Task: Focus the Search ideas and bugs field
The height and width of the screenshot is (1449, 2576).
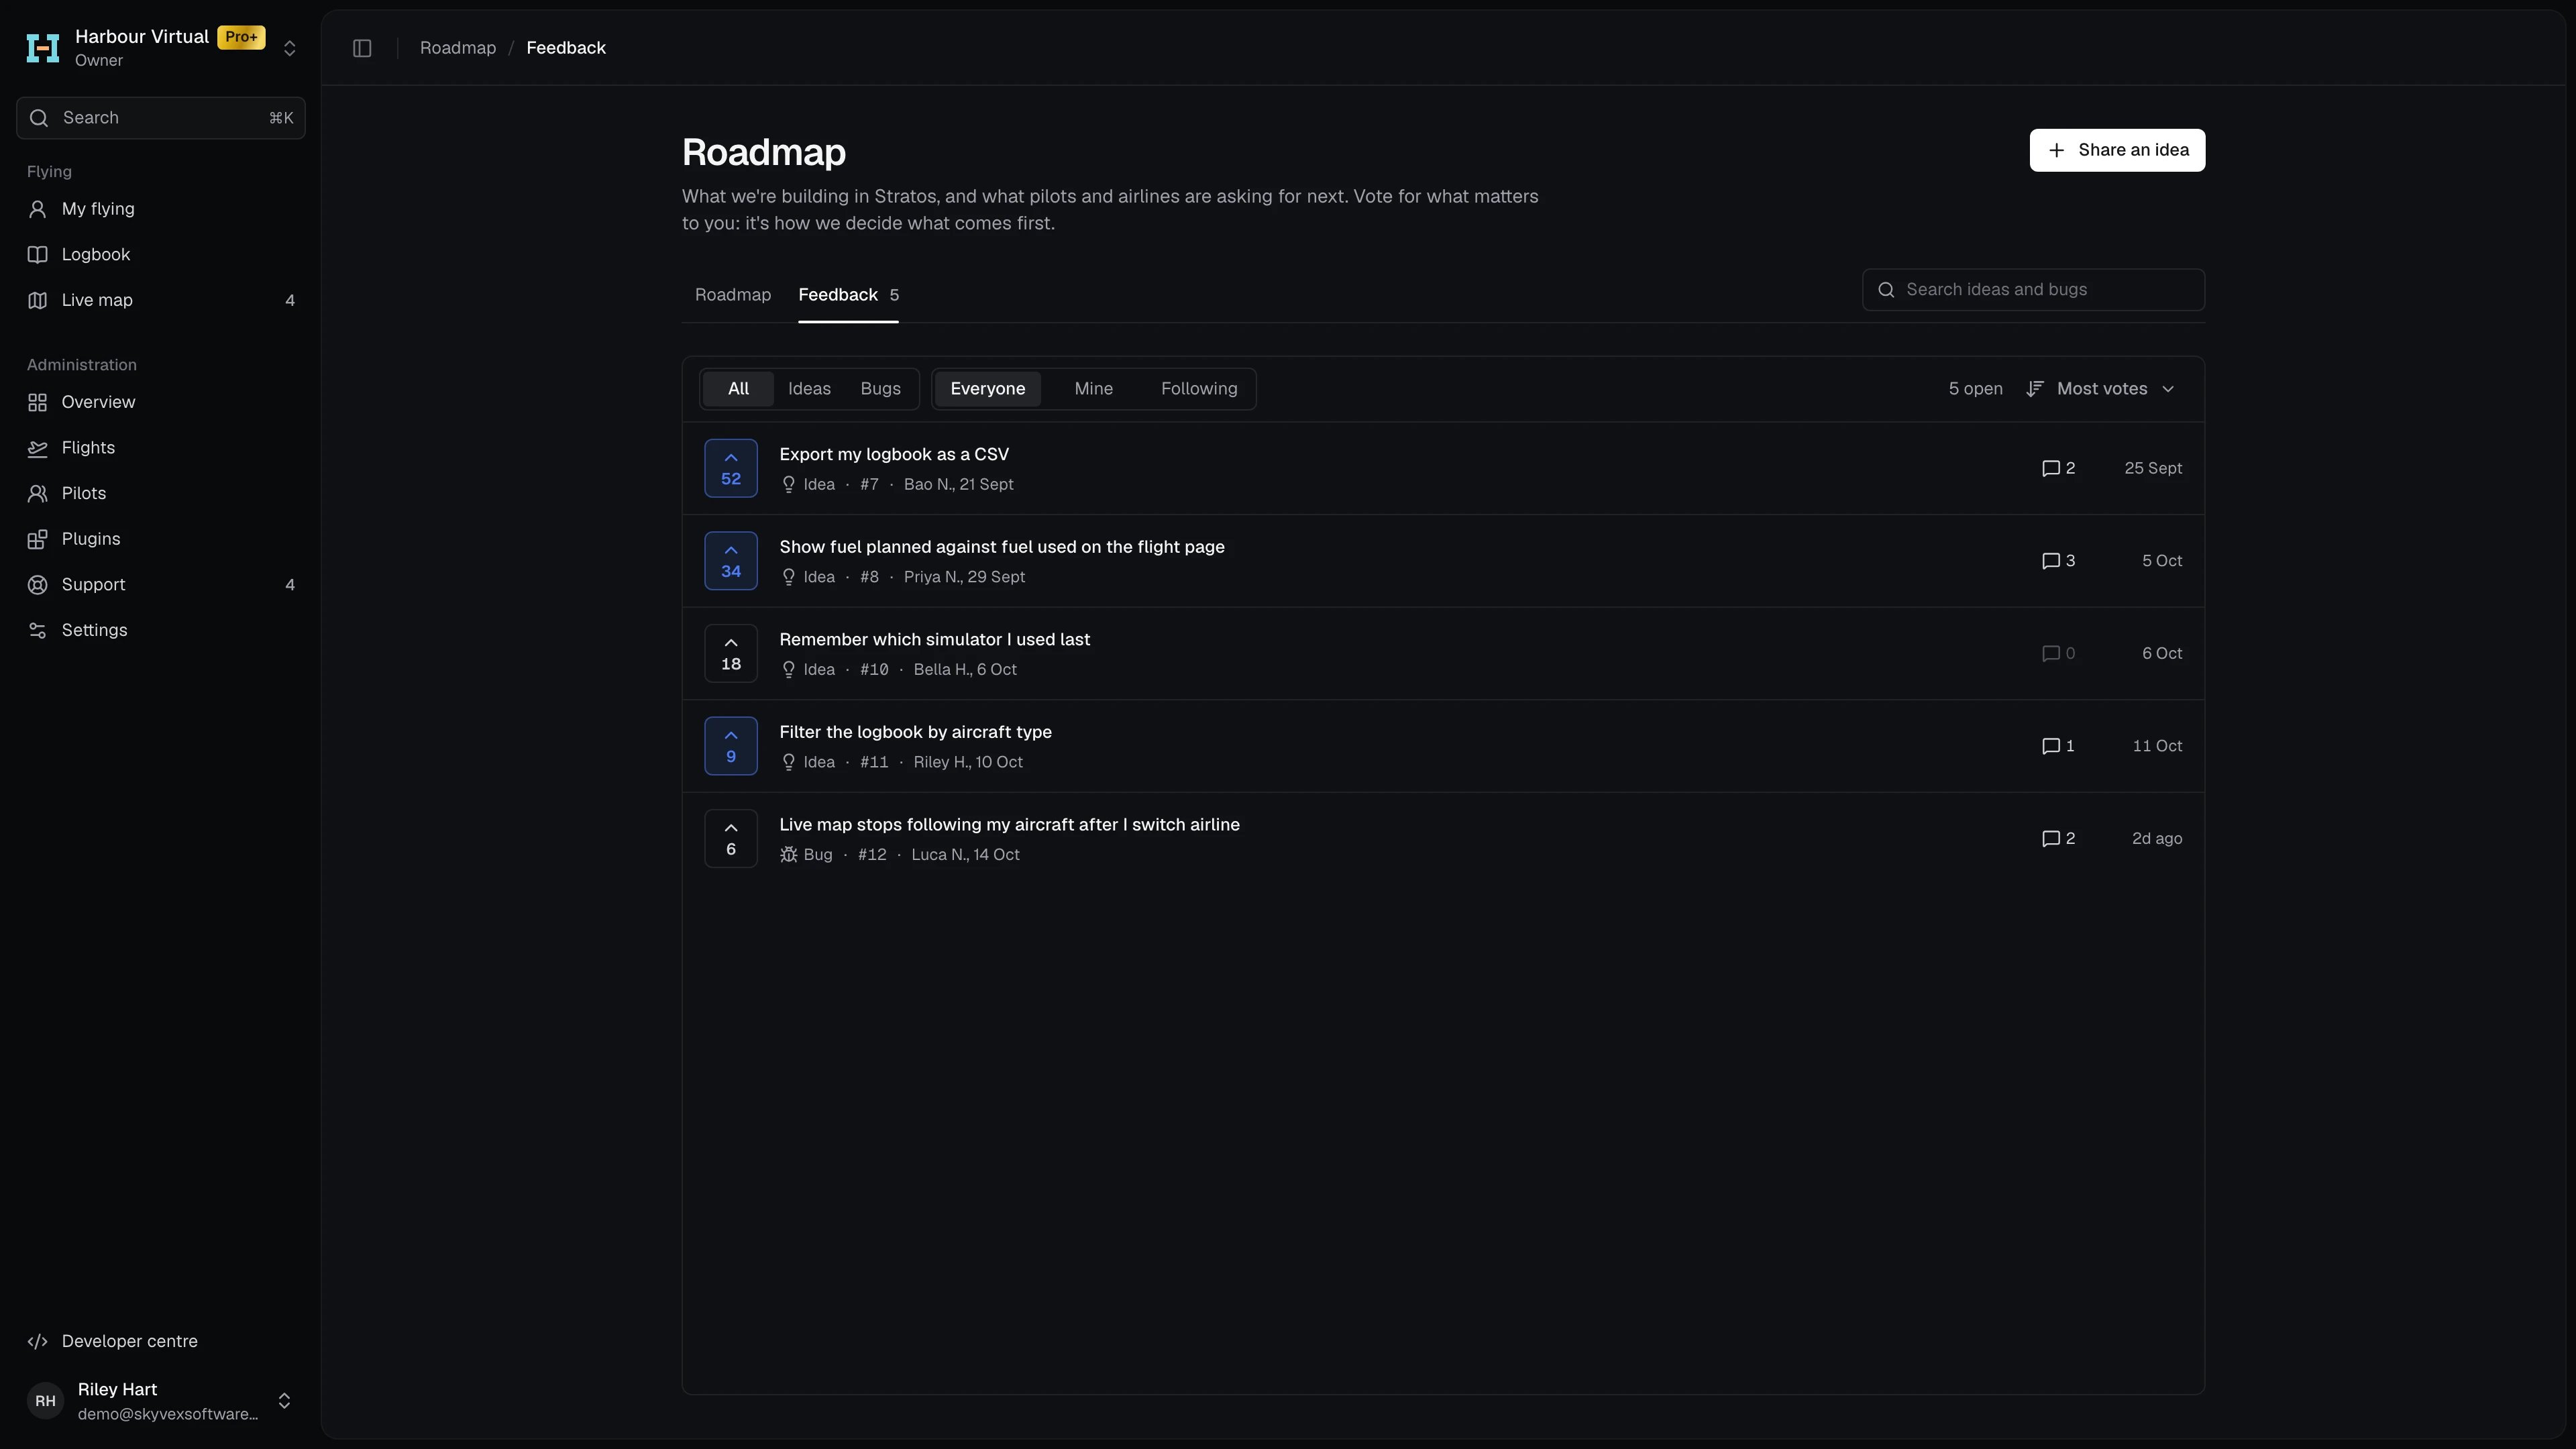Action: 2033,290
